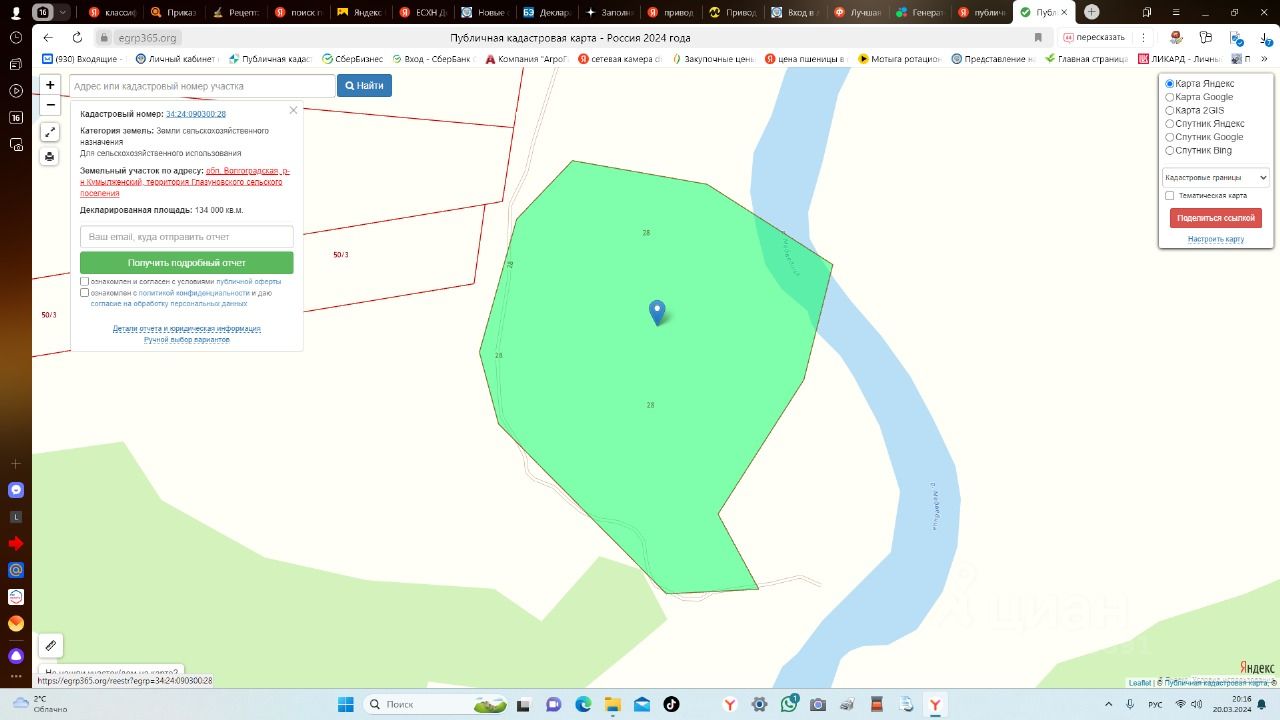The height and width of the screenshot is (720, 1280).
Task: Open a new browser tab
Action: (x=1092, y=12)
